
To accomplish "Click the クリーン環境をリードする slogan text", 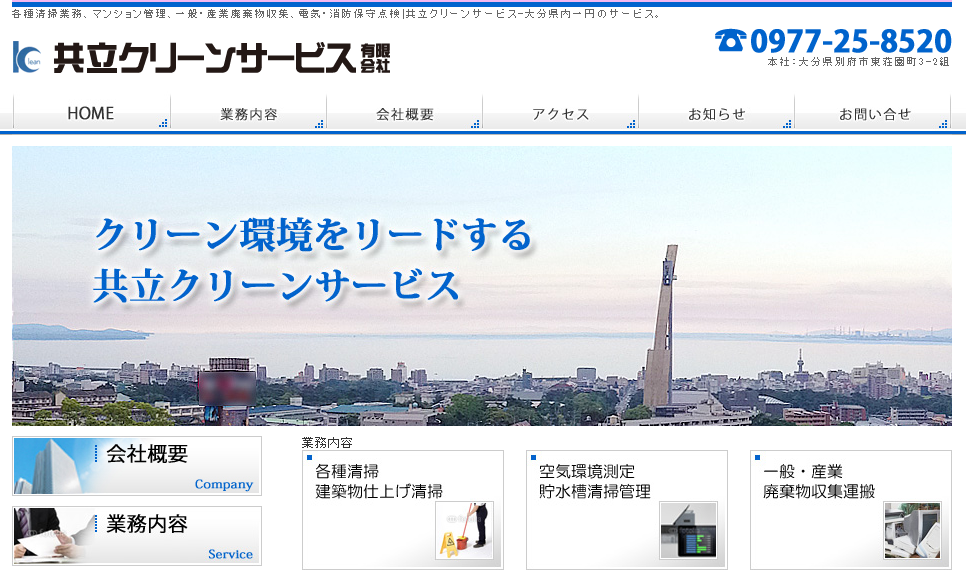I will (313, 235).
